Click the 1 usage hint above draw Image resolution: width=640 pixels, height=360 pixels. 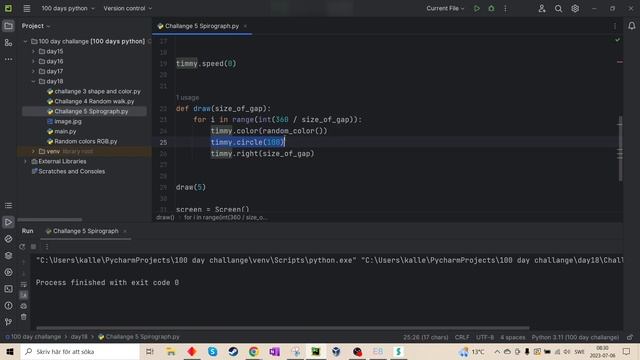pyautogui.click(x=187, y=98)
